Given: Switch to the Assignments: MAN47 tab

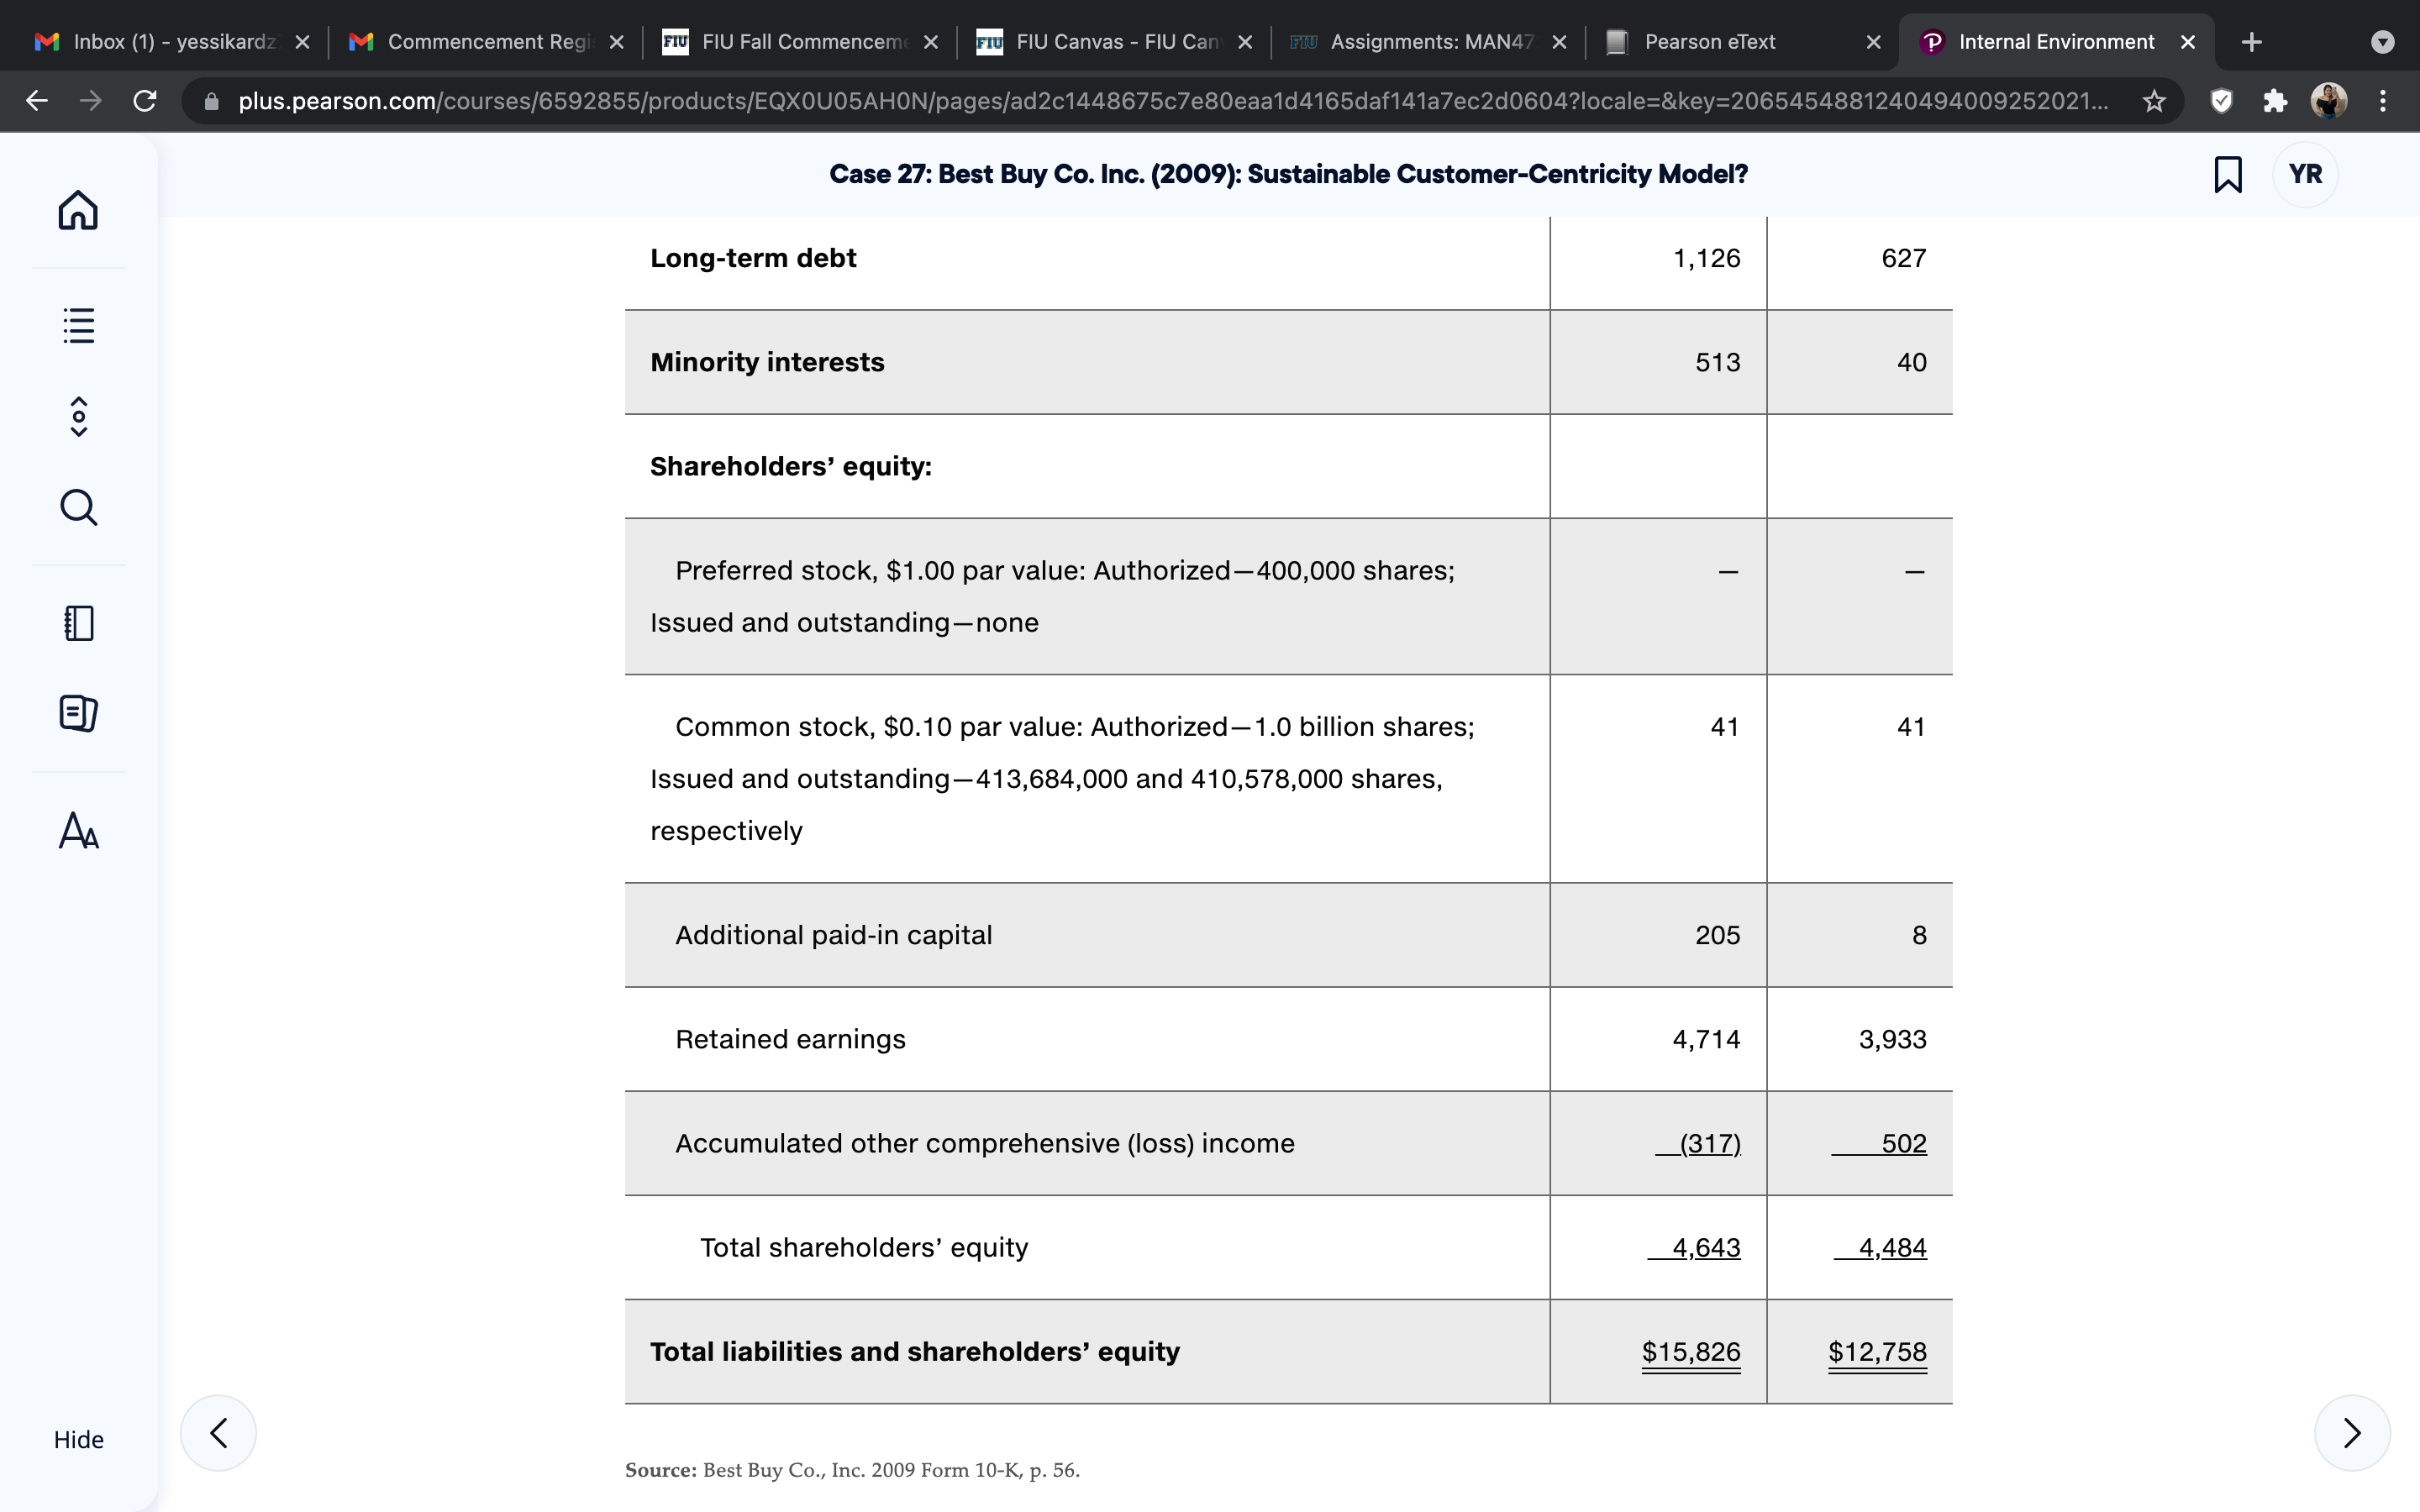Looking at the screenshot, I should coord(1429,42).
